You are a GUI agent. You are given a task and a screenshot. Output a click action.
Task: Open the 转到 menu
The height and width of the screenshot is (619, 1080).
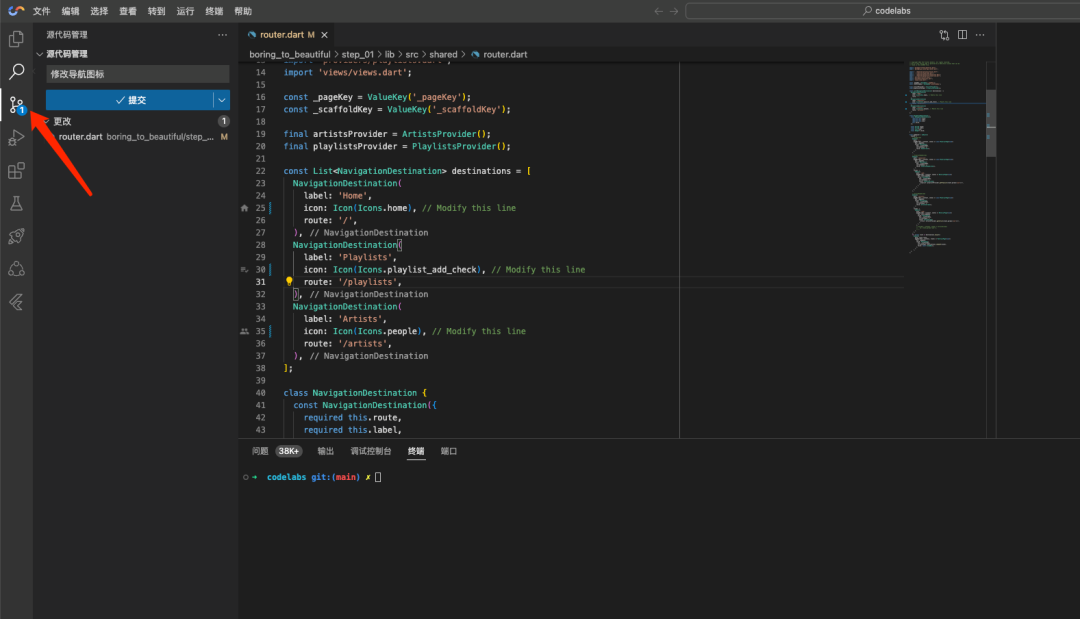point(156,11)
